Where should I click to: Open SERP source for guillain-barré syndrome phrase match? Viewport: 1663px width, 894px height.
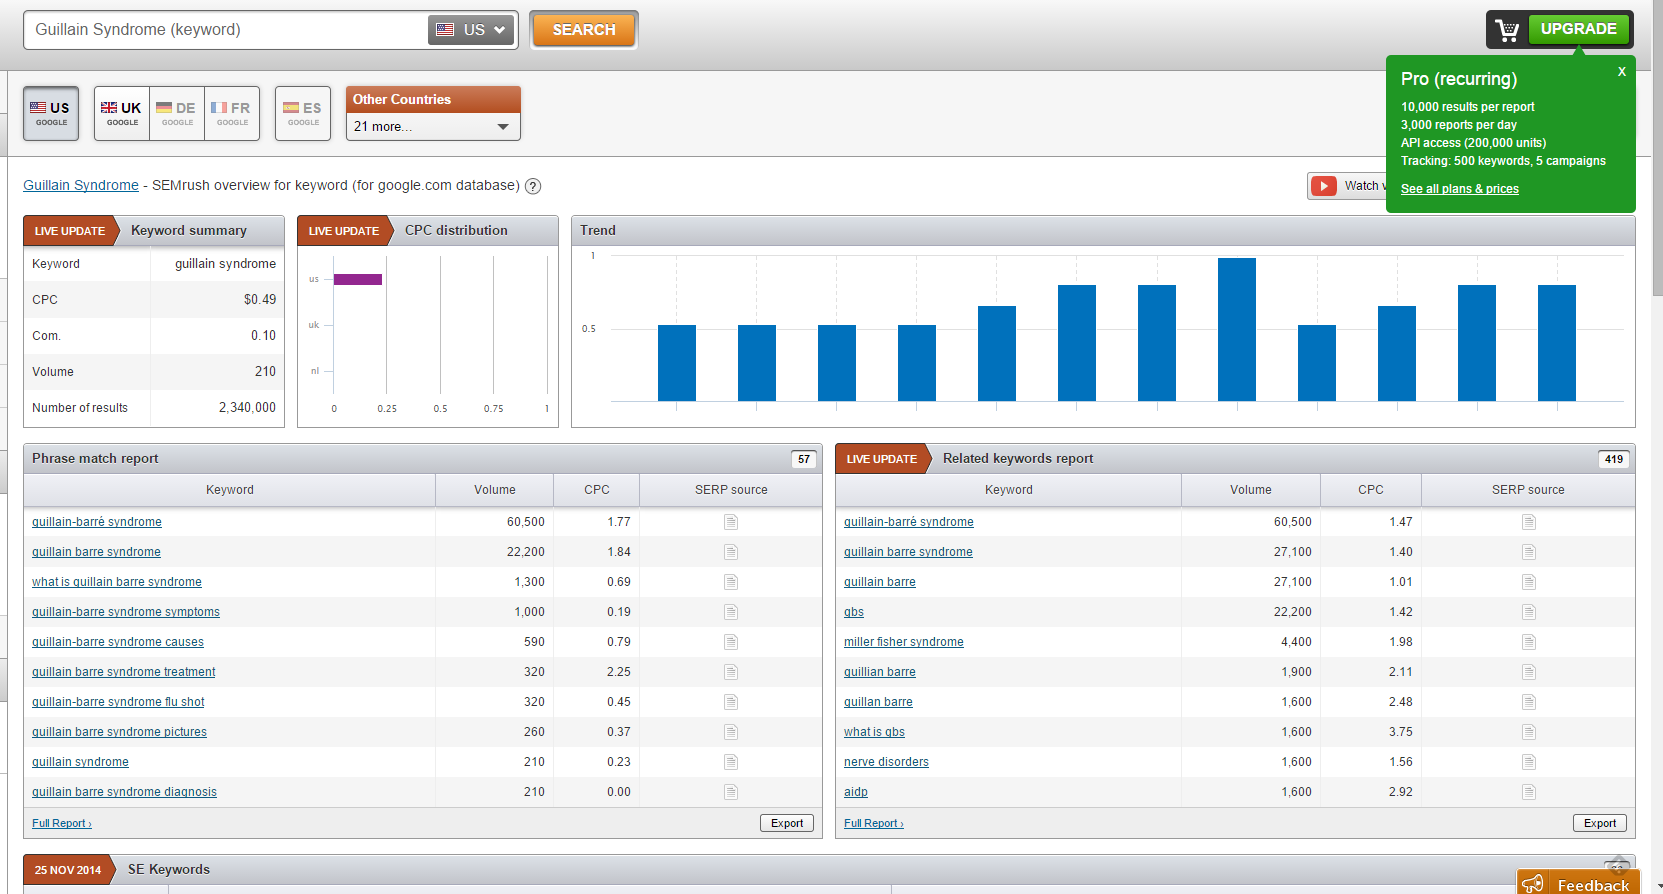point(731,522)
